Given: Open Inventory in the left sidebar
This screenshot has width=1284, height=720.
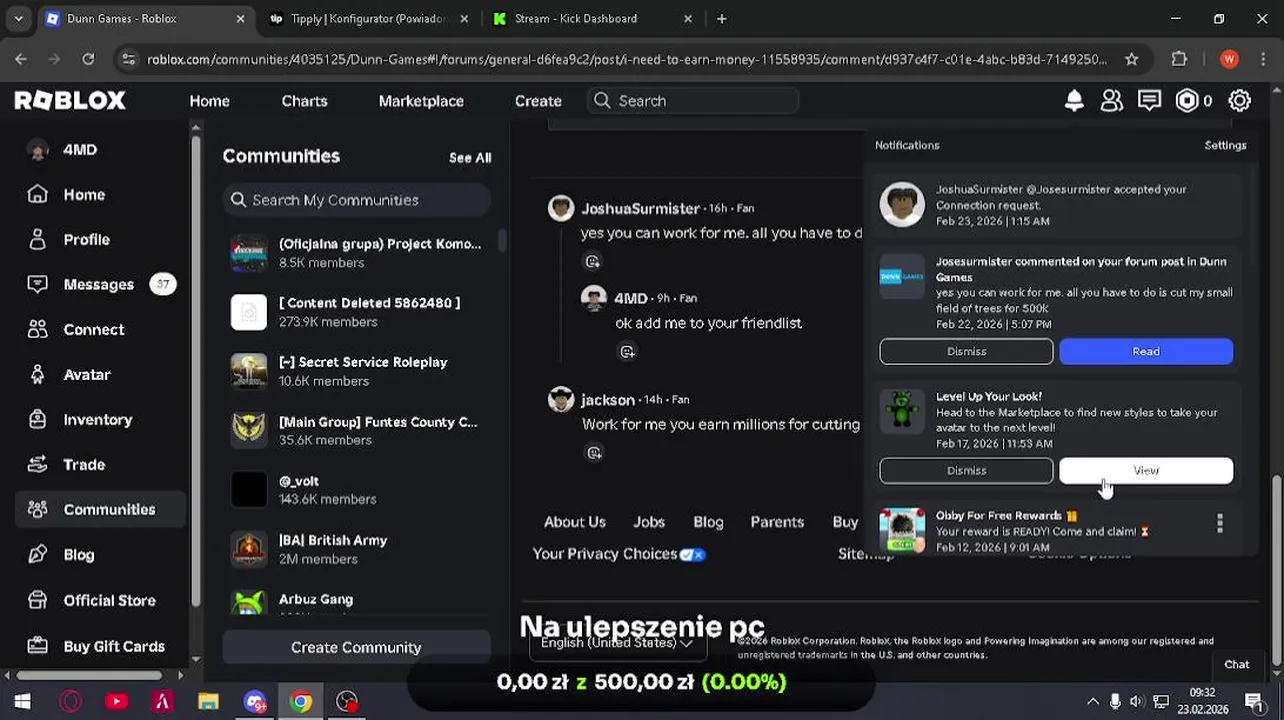Looking at the screenshot, I should click(x=100, y=420).
